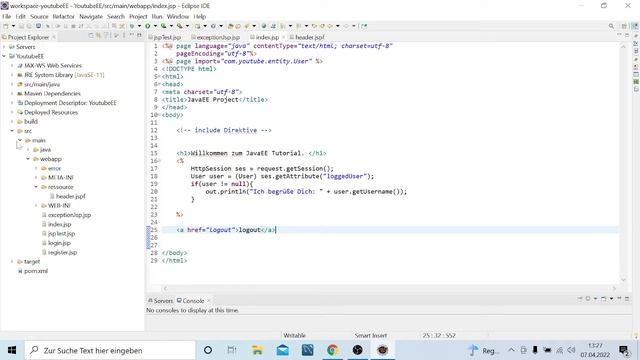Click the Save toolbar icon
Image resolution: width=640 pixels, height=360 pixels.
click(x=21, y=26)
